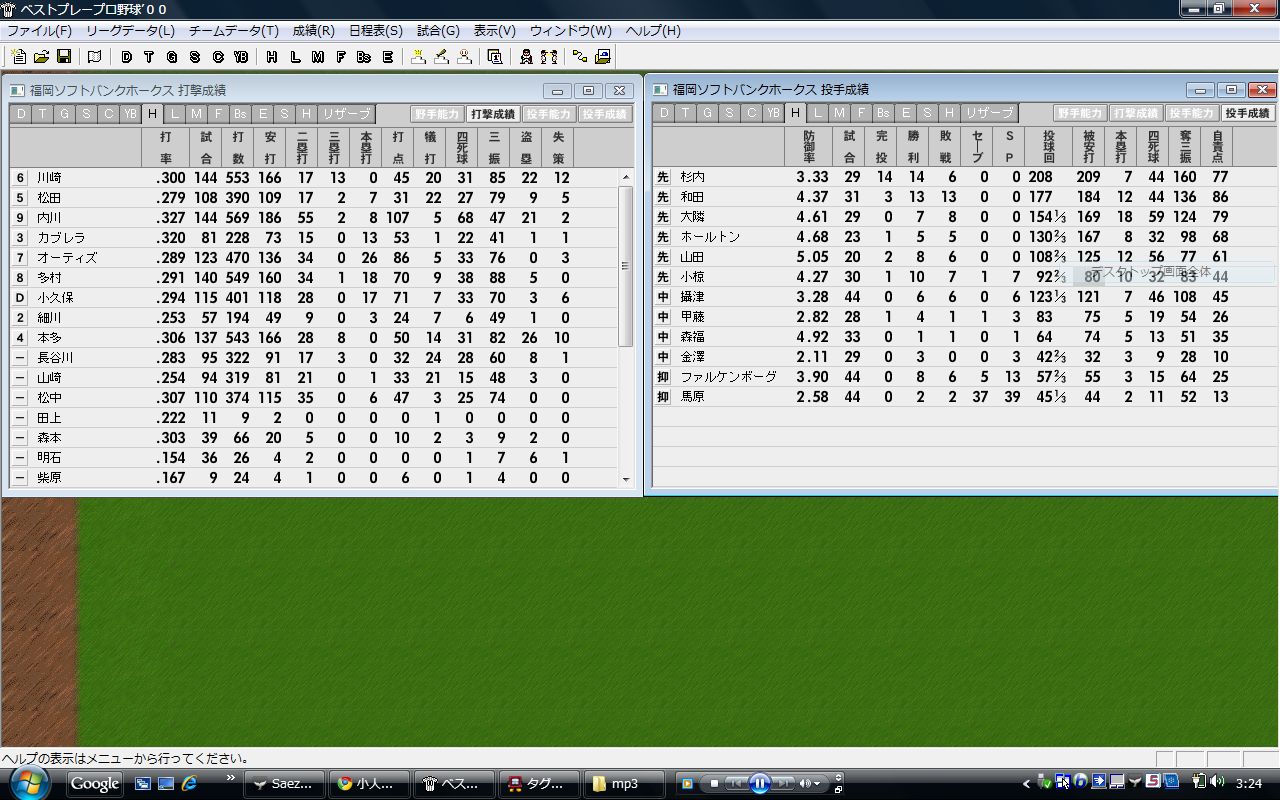Click the podium icon with red face
The width and height of the screenshot is (1280, 800).
click(464, 57)
